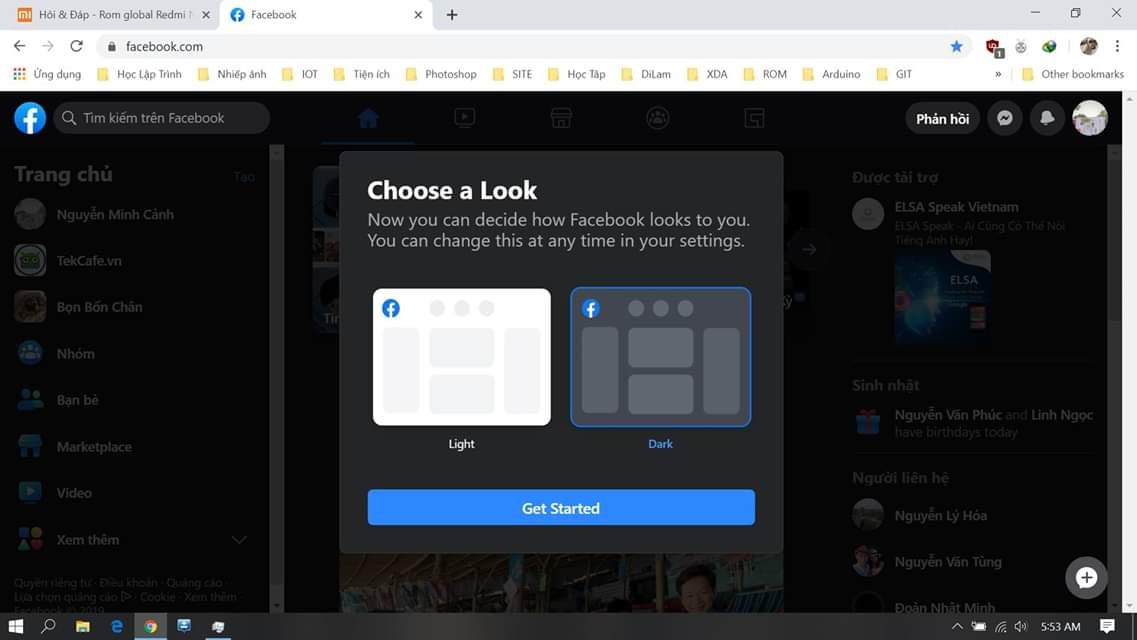
Task: Open the IOT bookmark folder
Action: [300, 74]
